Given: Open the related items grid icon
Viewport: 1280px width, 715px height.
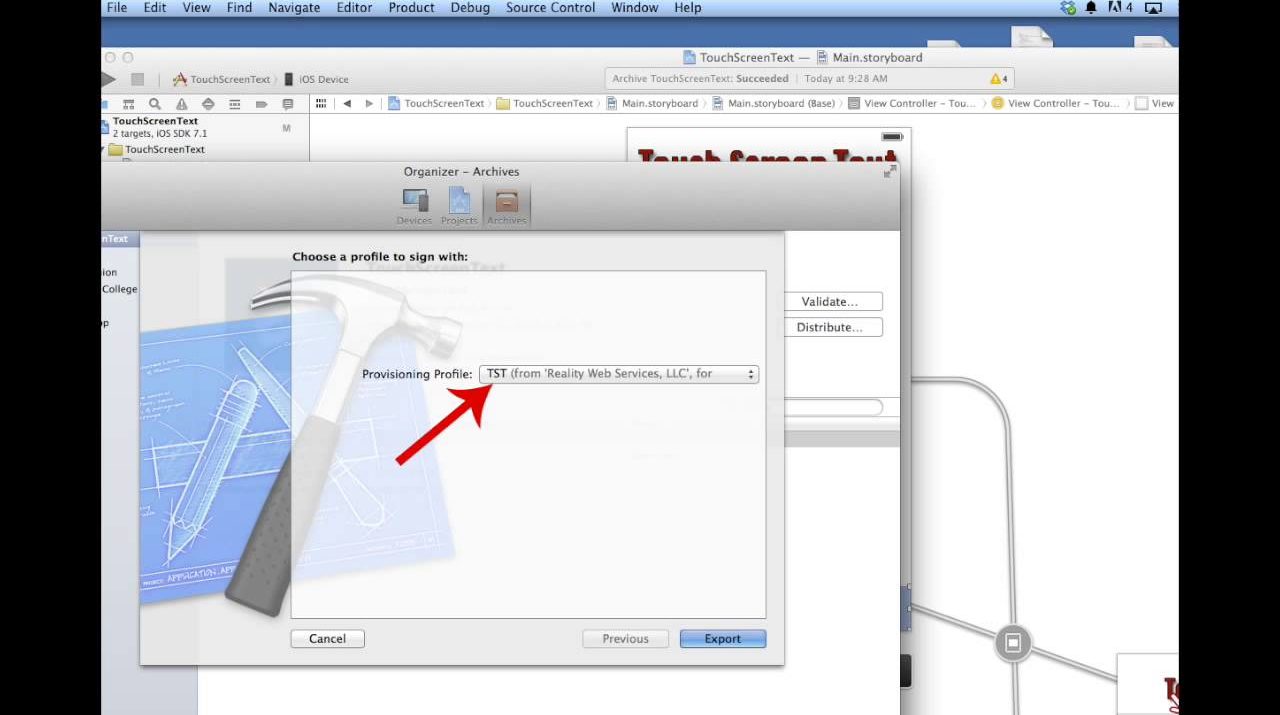Looking at the screenshot, I should coord(321,104).
